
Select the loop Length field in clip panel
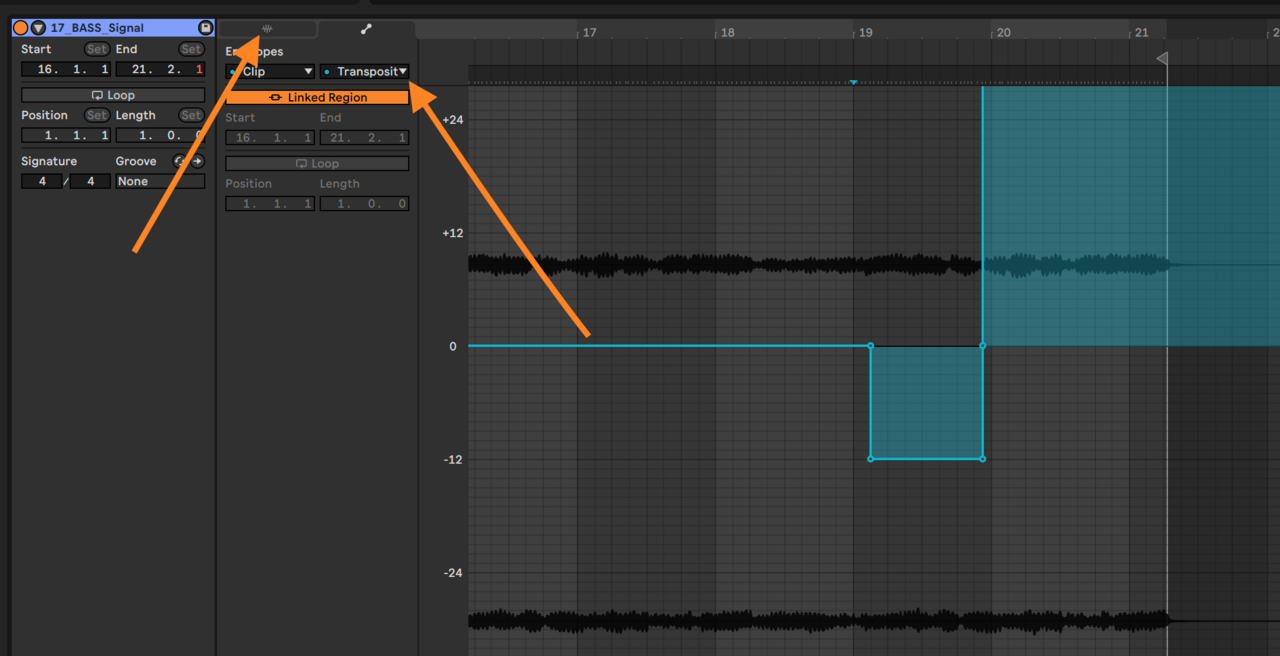point(160,135)
